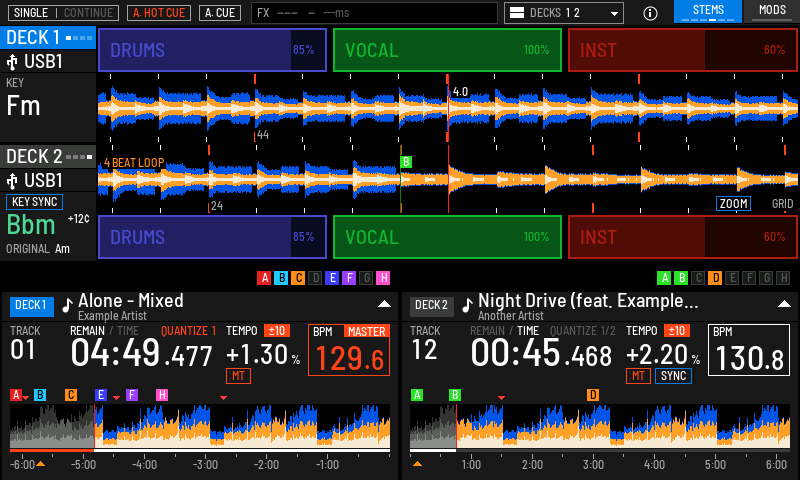Viewport: 800px width, 480px height.
Task: Change Deck 2 tempo range ±10
Action: click(677, 331)
